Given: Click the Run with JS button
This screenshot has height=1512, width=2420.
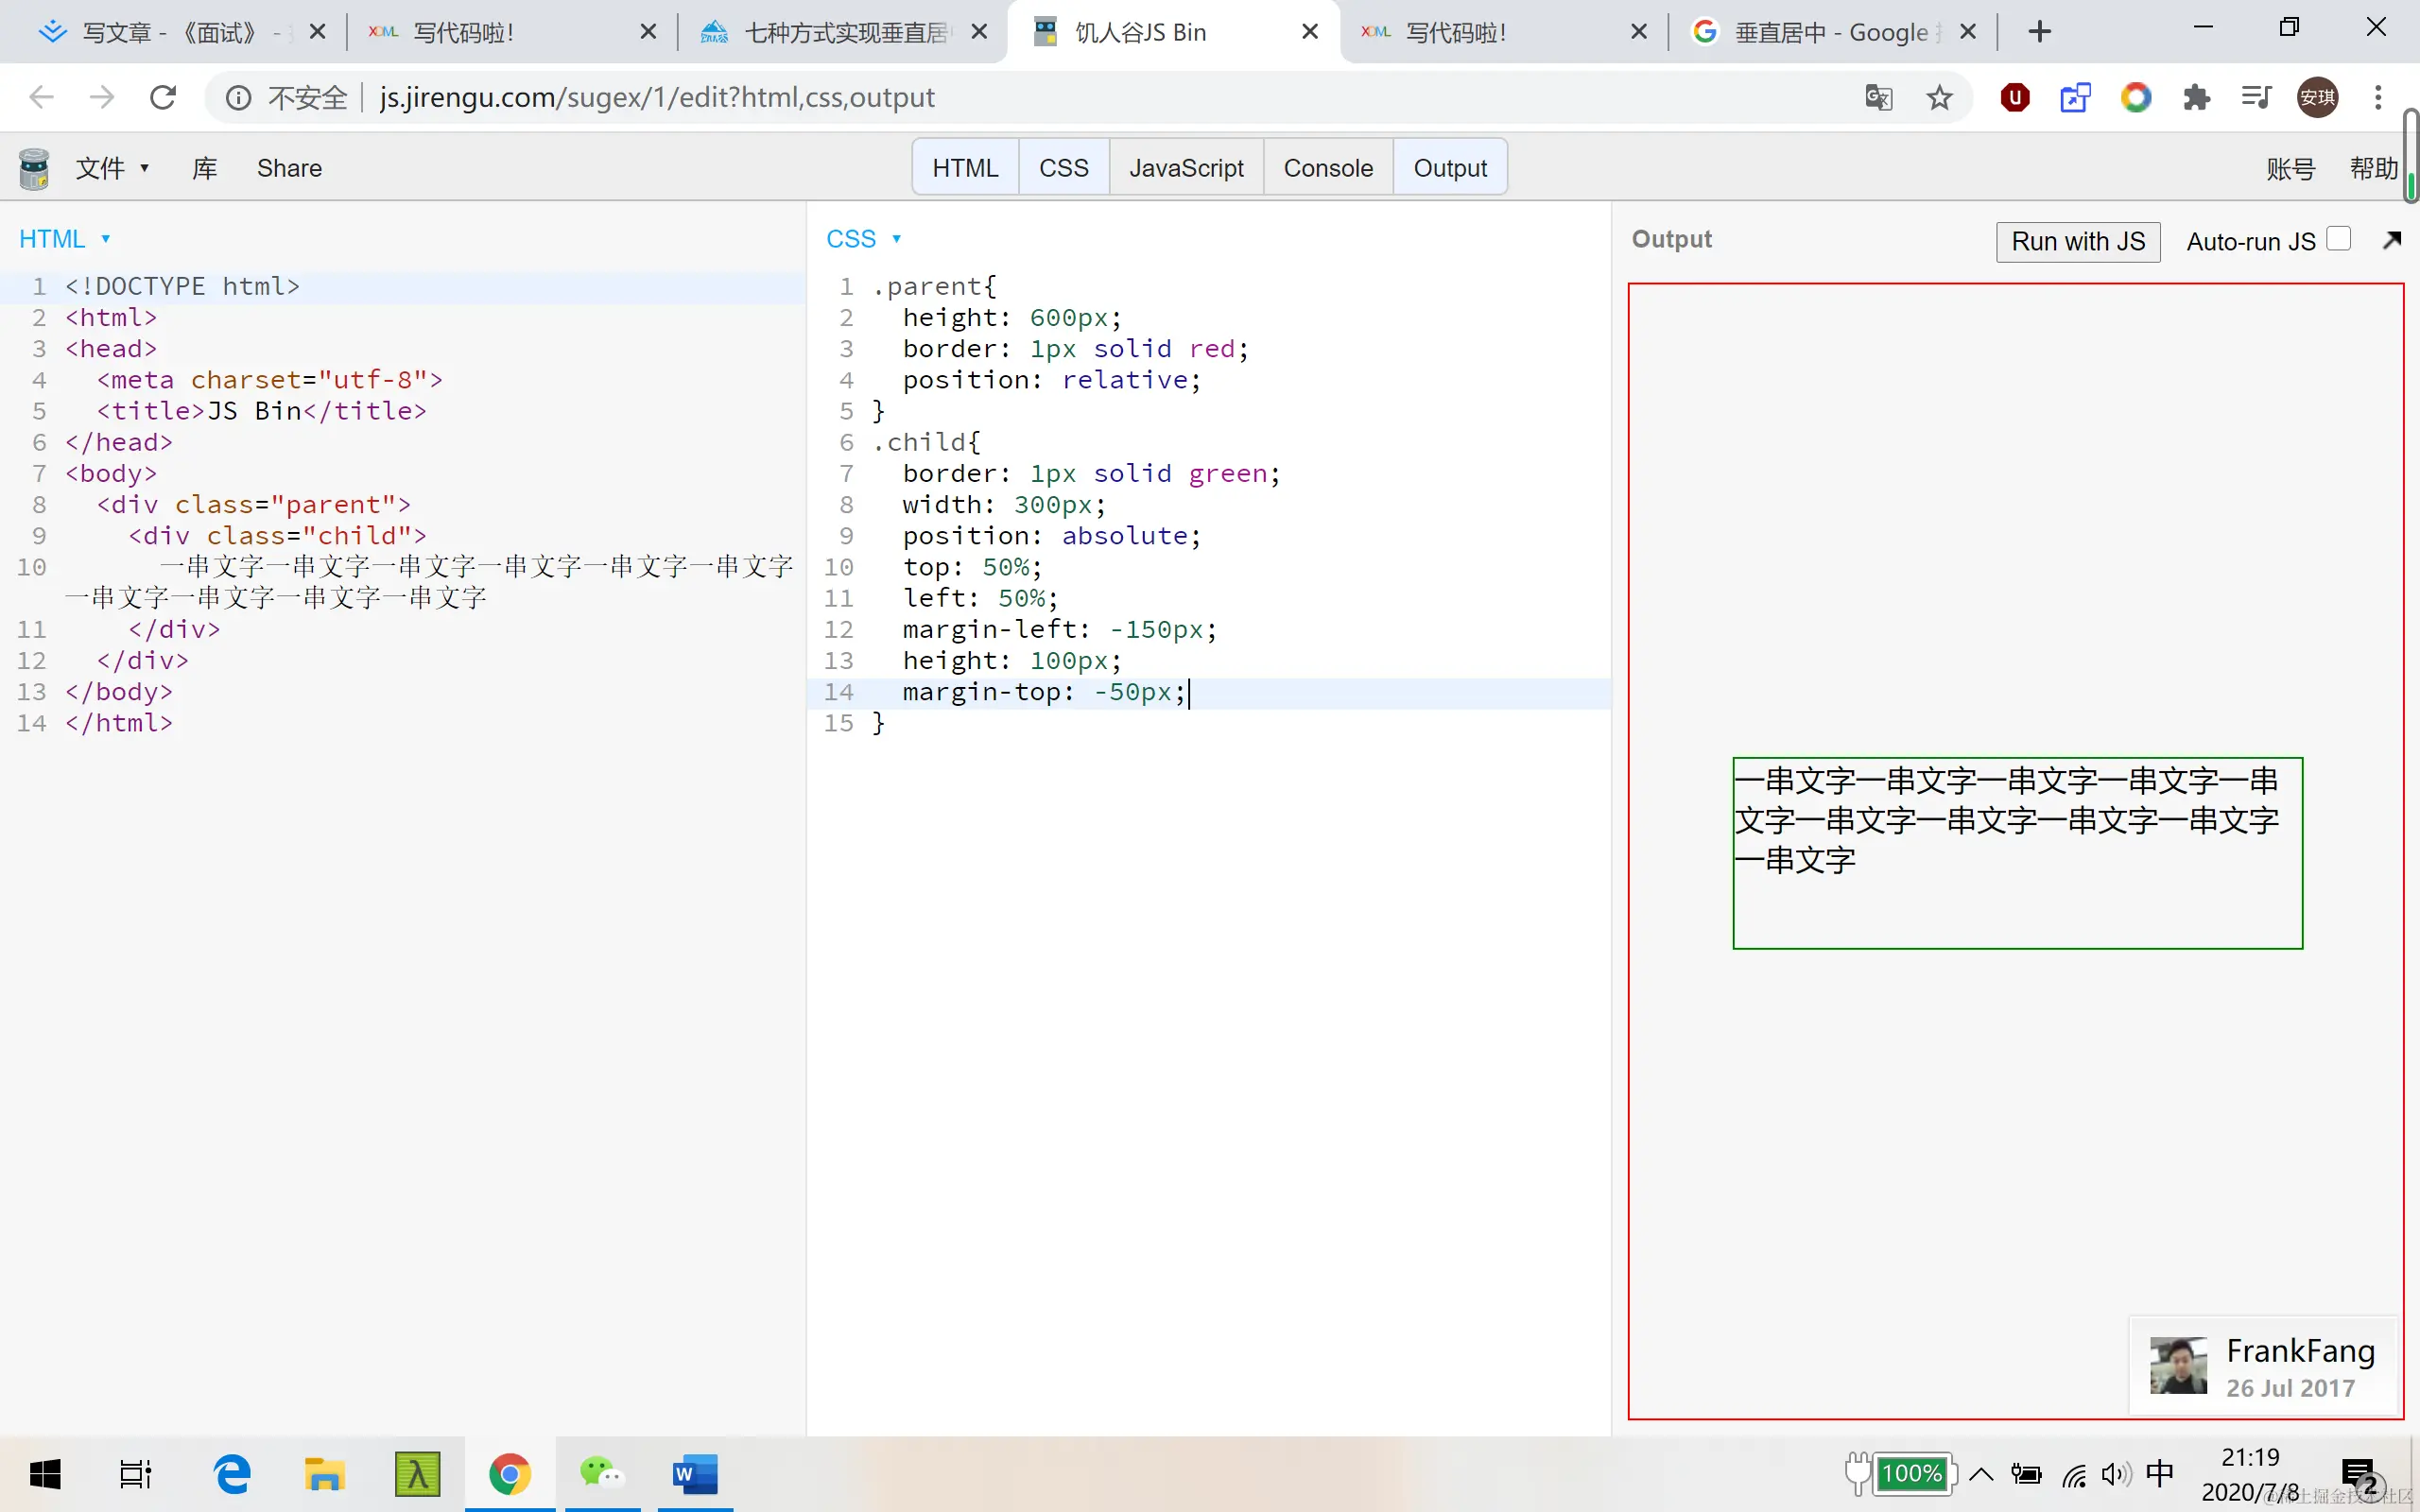Looking at the screenshot, I should (2077, 242).
